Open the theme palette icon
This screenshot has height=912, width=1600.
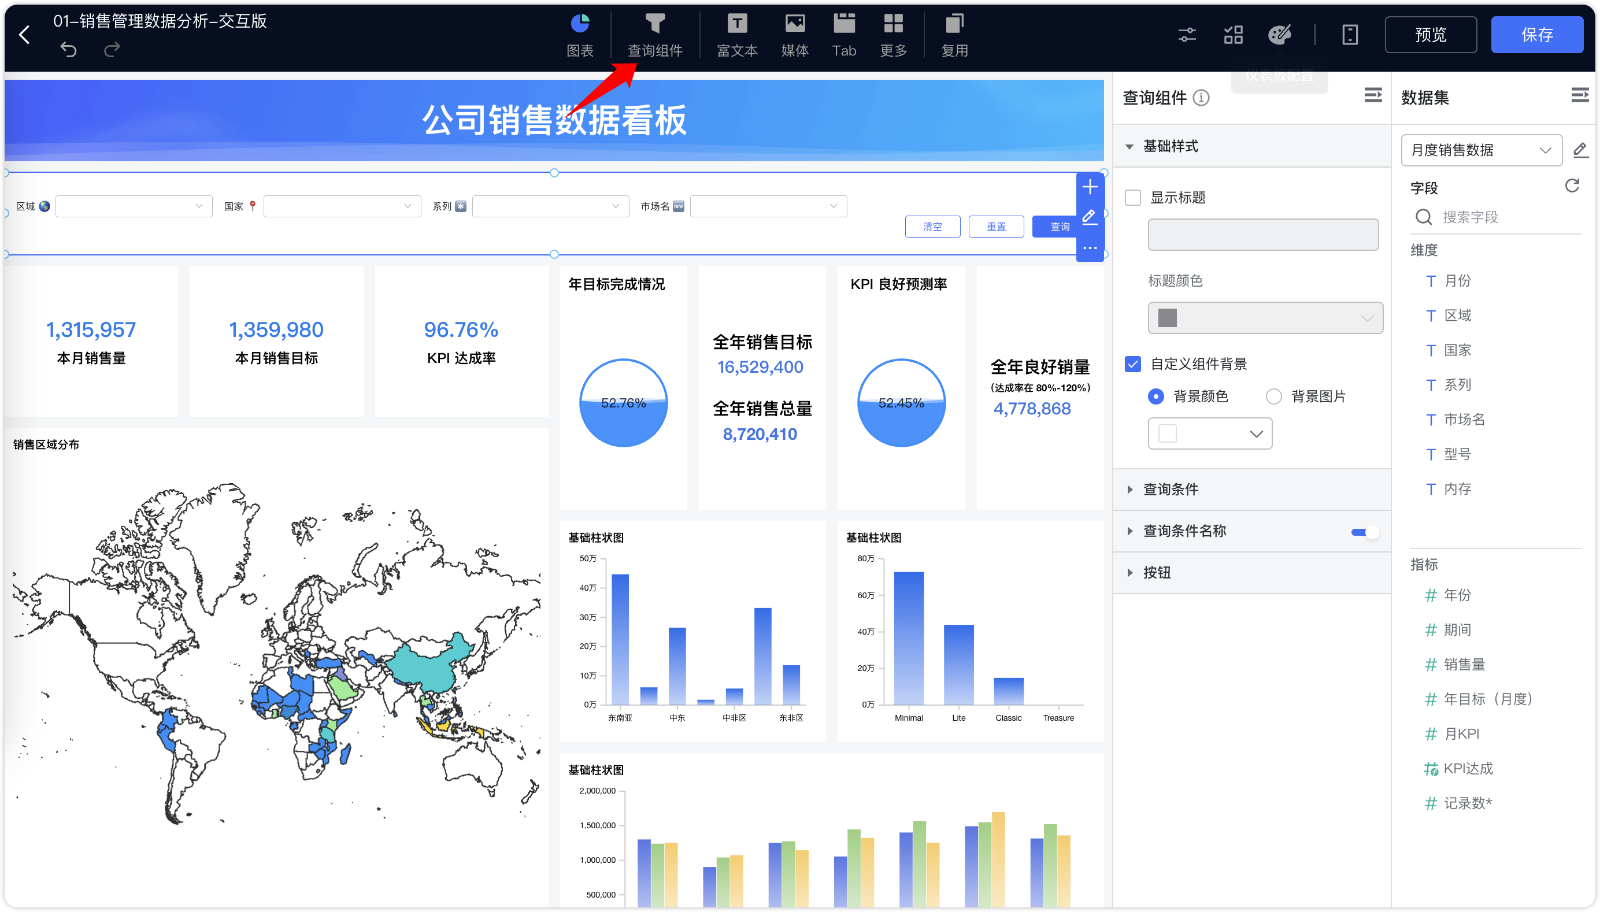point(1280,35)
